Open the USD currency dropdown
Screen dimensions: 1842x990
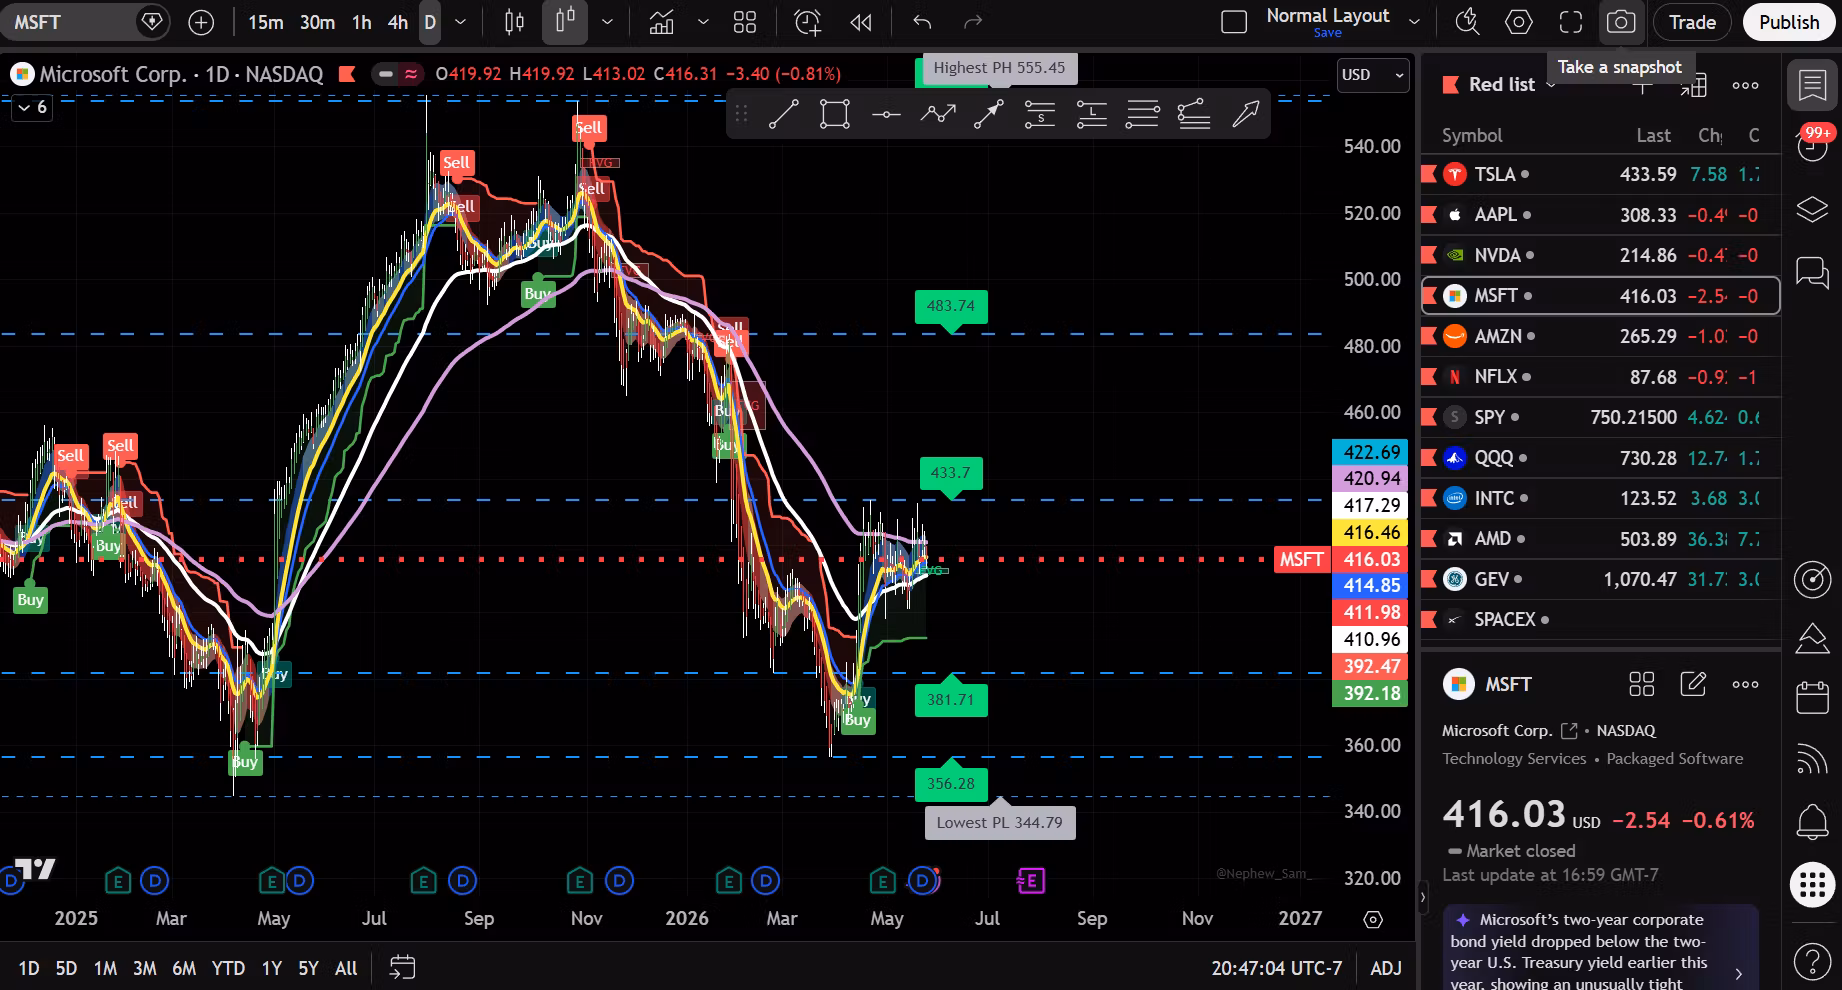[x=1372, y=75]
